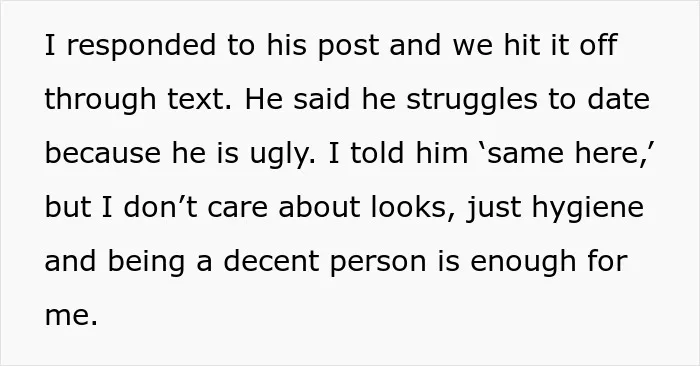Click the word 'about' in fourth line
This screenshot has height=366, width=700.
(x=319, y=207)
